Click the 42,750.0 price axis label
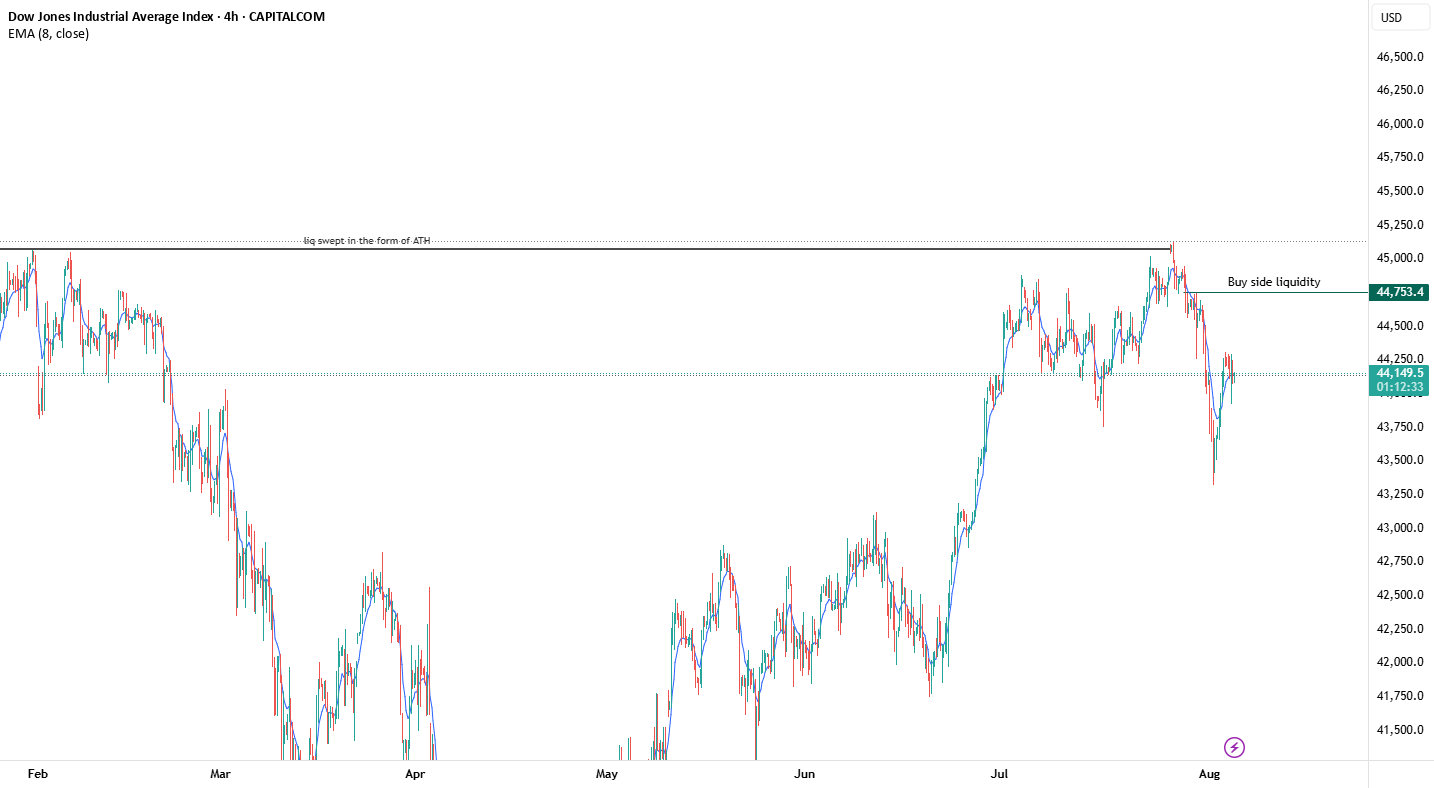Viewport: 1434px width, 788px height. click(x=1400, y=561)
